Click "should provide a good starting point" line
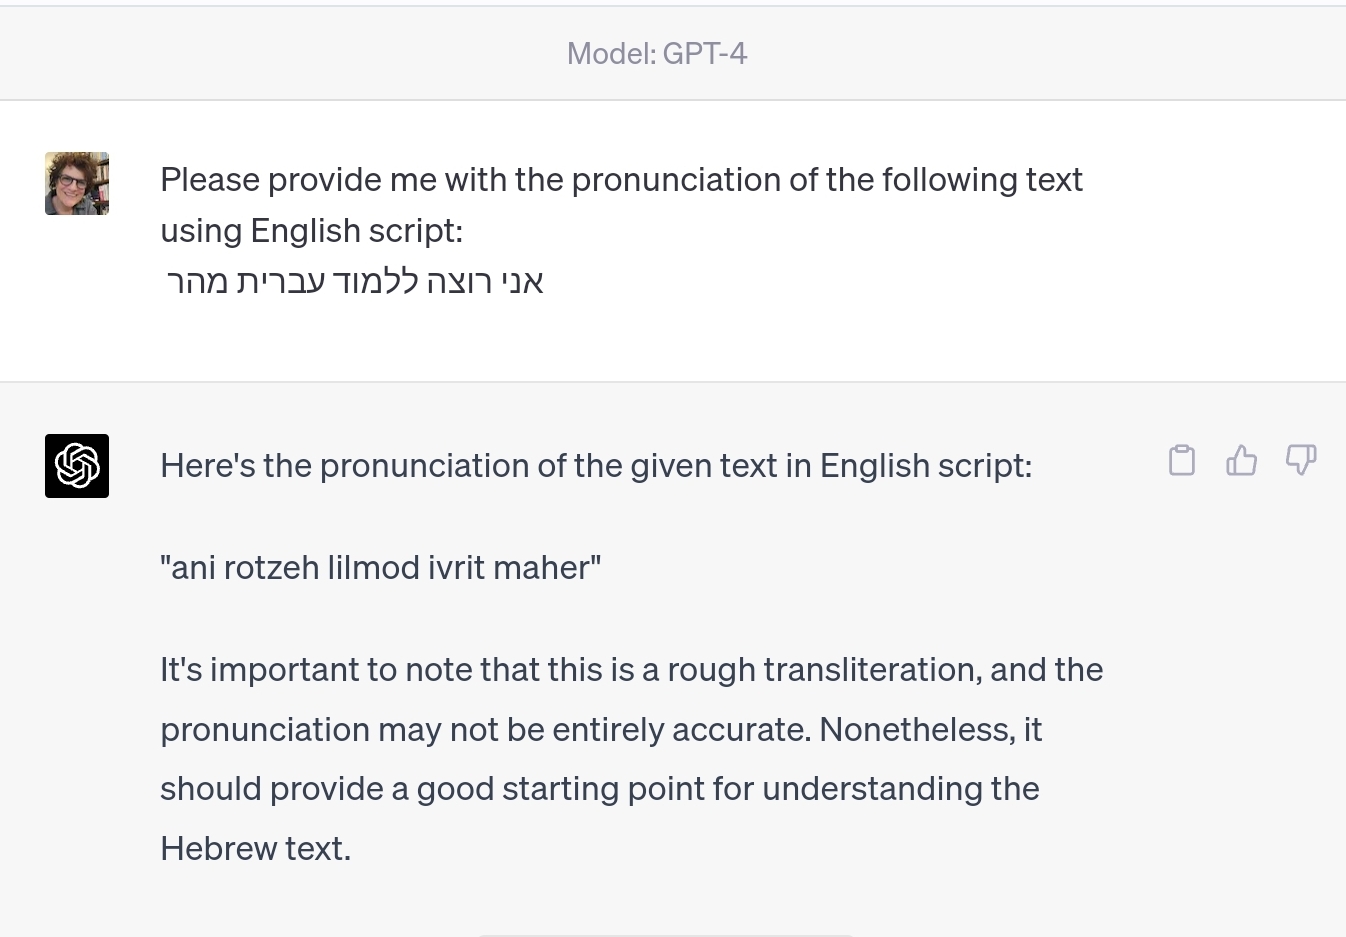Image resolution: width=1346 pixels, height=937 pixels. [x=600, y=789]
